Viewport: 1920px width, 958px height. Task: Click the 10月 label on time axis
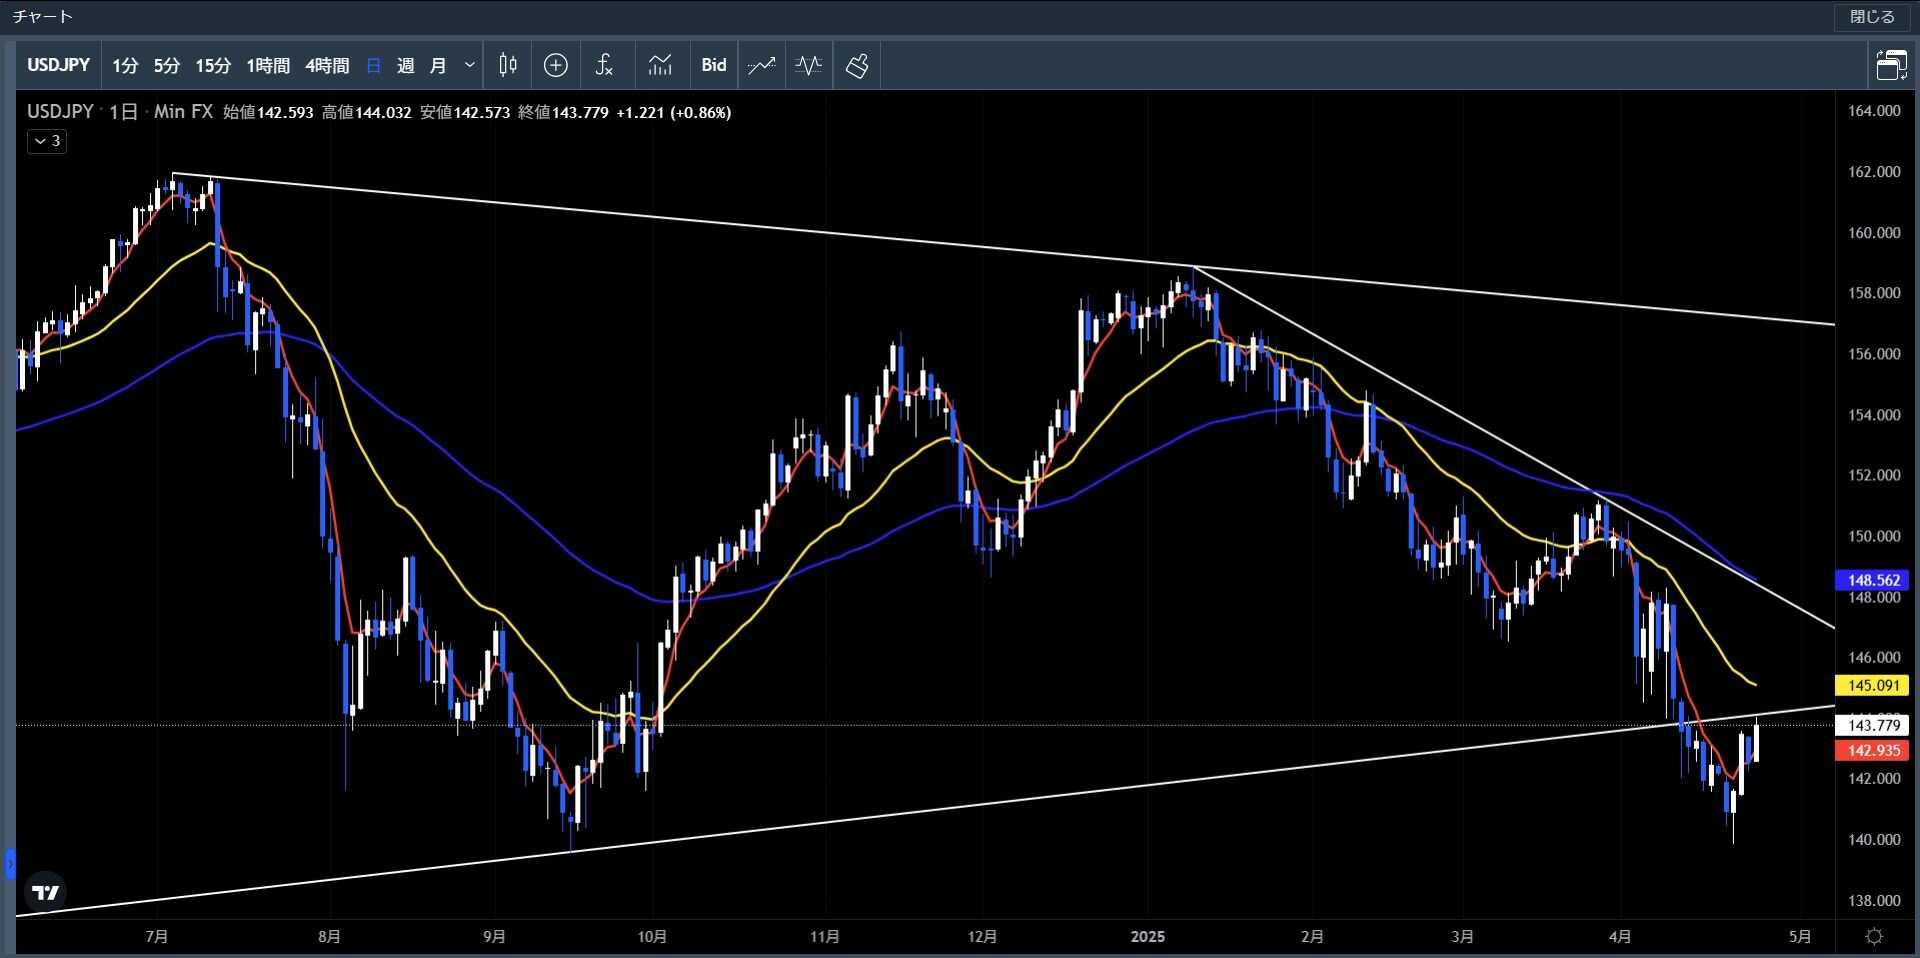pos(652,937)
